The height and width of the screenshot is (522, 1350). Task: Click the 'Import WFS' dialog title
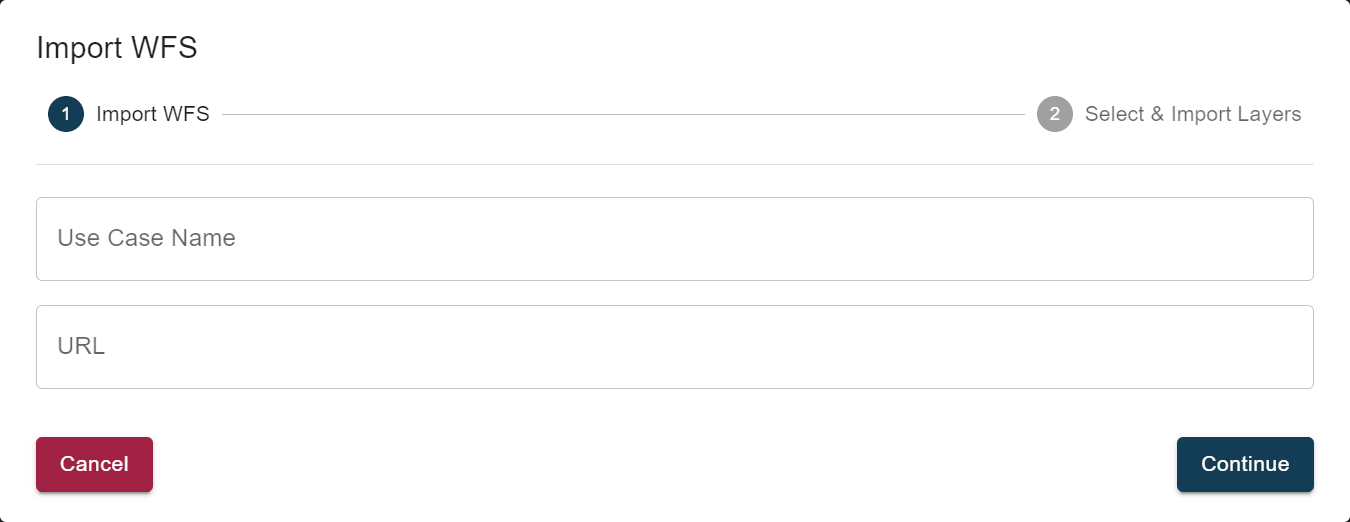click(x=117, y=48)
